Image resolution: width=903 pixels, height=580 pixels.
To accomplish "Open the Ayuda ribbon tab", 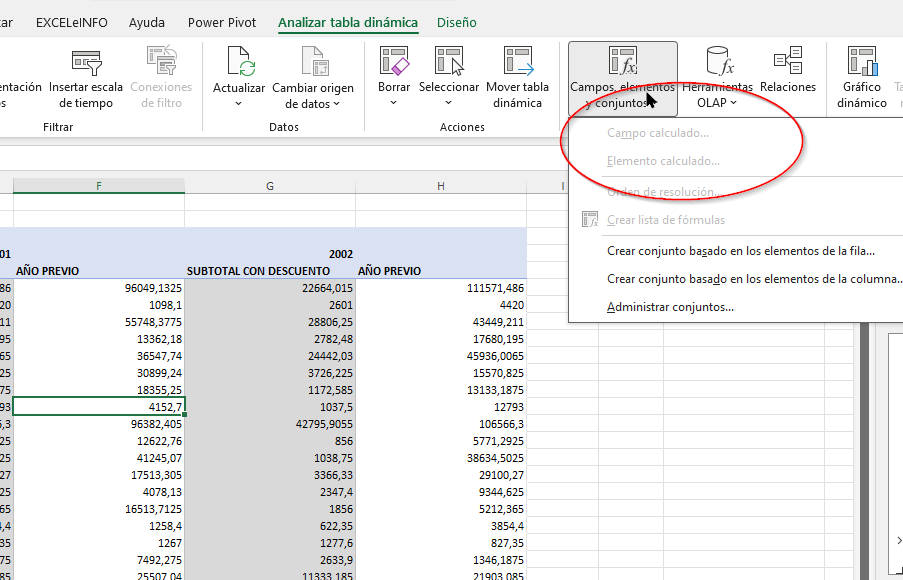I will click(147, 22).
